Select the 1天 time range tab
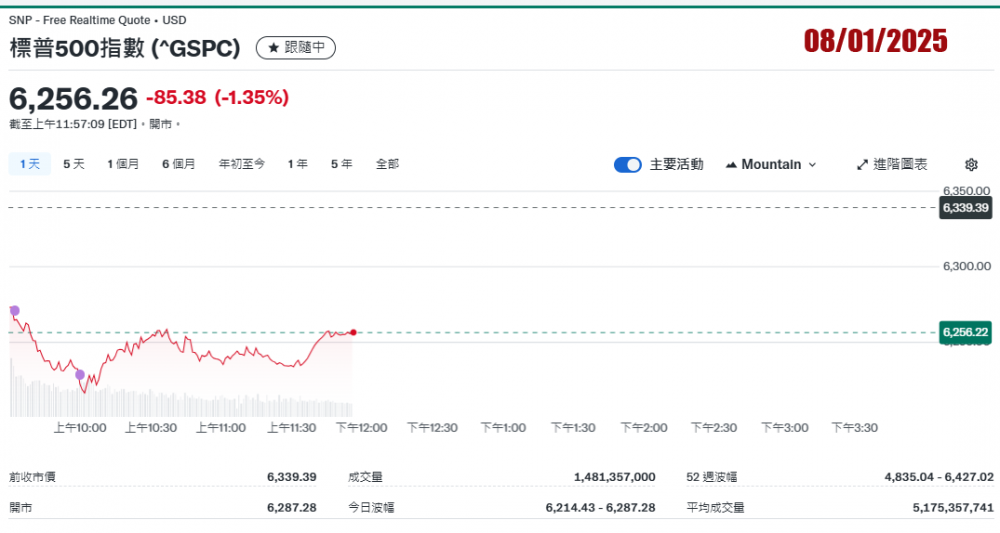 [29, 164]
